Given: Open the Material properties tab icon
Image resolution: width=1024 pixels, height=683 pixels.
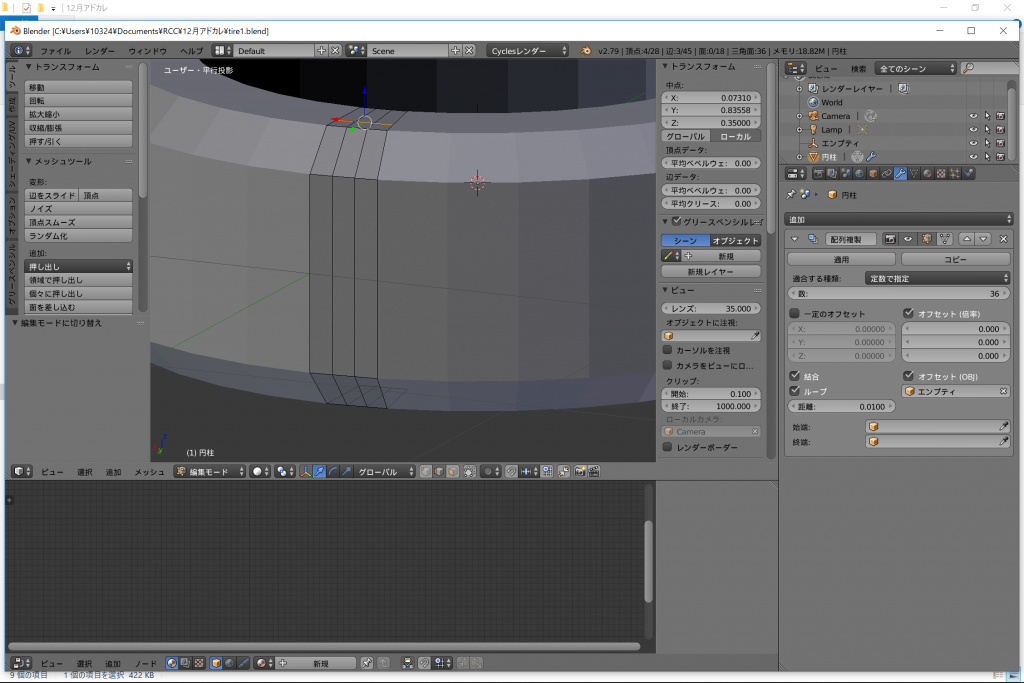Looking at the screenshot, I should tap(928, 174).
